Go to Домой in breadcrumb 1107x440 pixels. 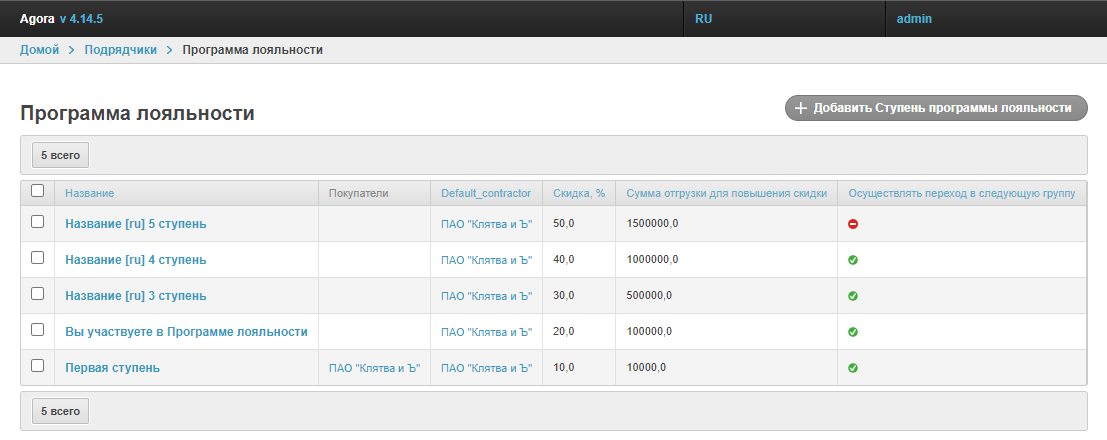tap(40, 50)
